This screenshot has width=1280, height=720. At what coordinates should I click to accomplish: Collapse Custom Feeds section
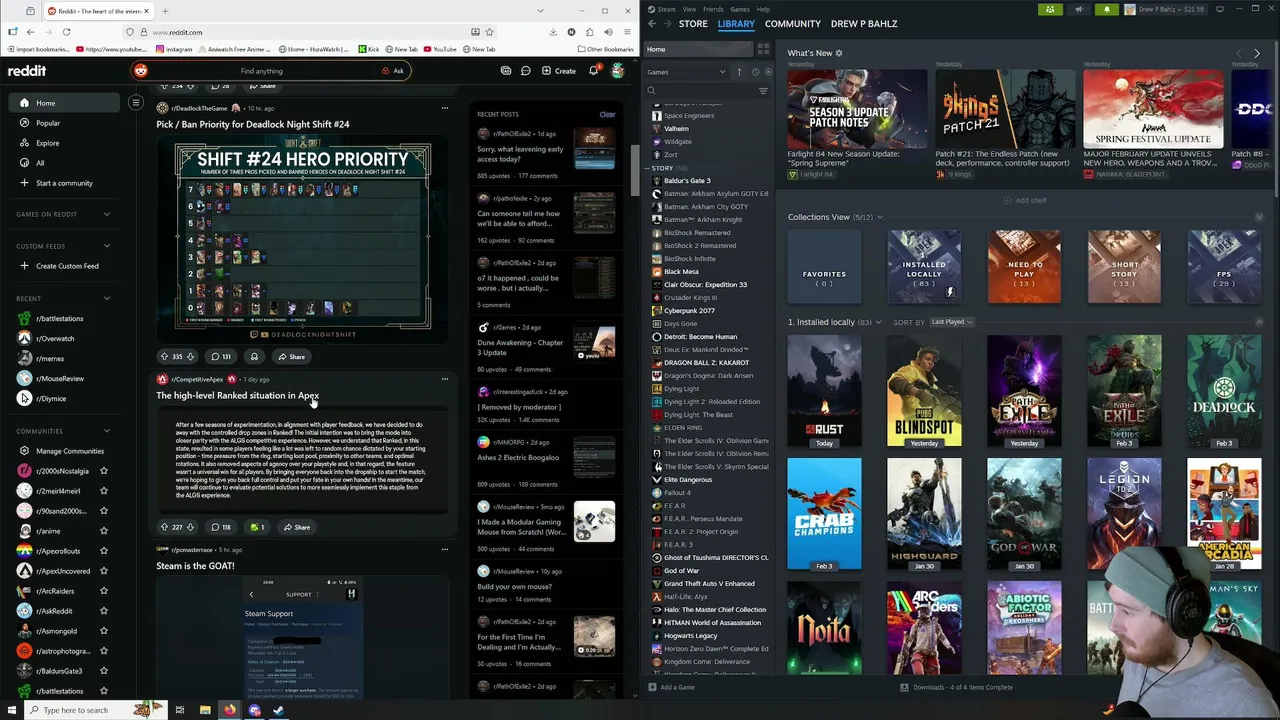pyautogui.click(x=107, y=246)
